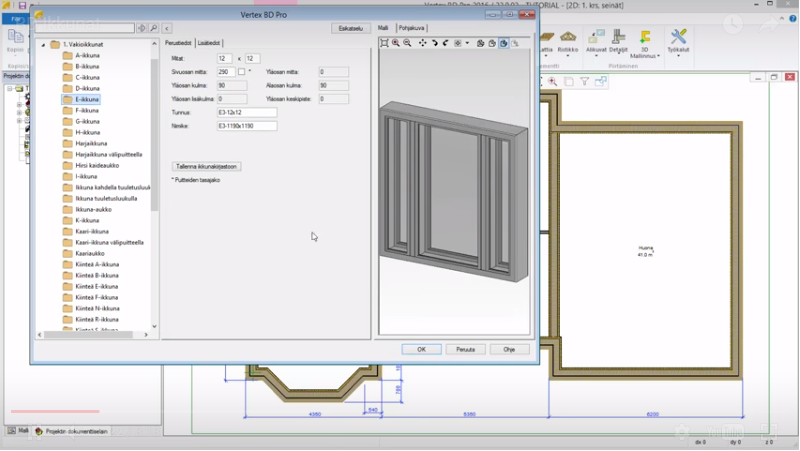Click the zoom in magnifier in preview toolbar
The width and height of the screenshot is (800, 451).
pyautogui.click(x=396, y=43)
